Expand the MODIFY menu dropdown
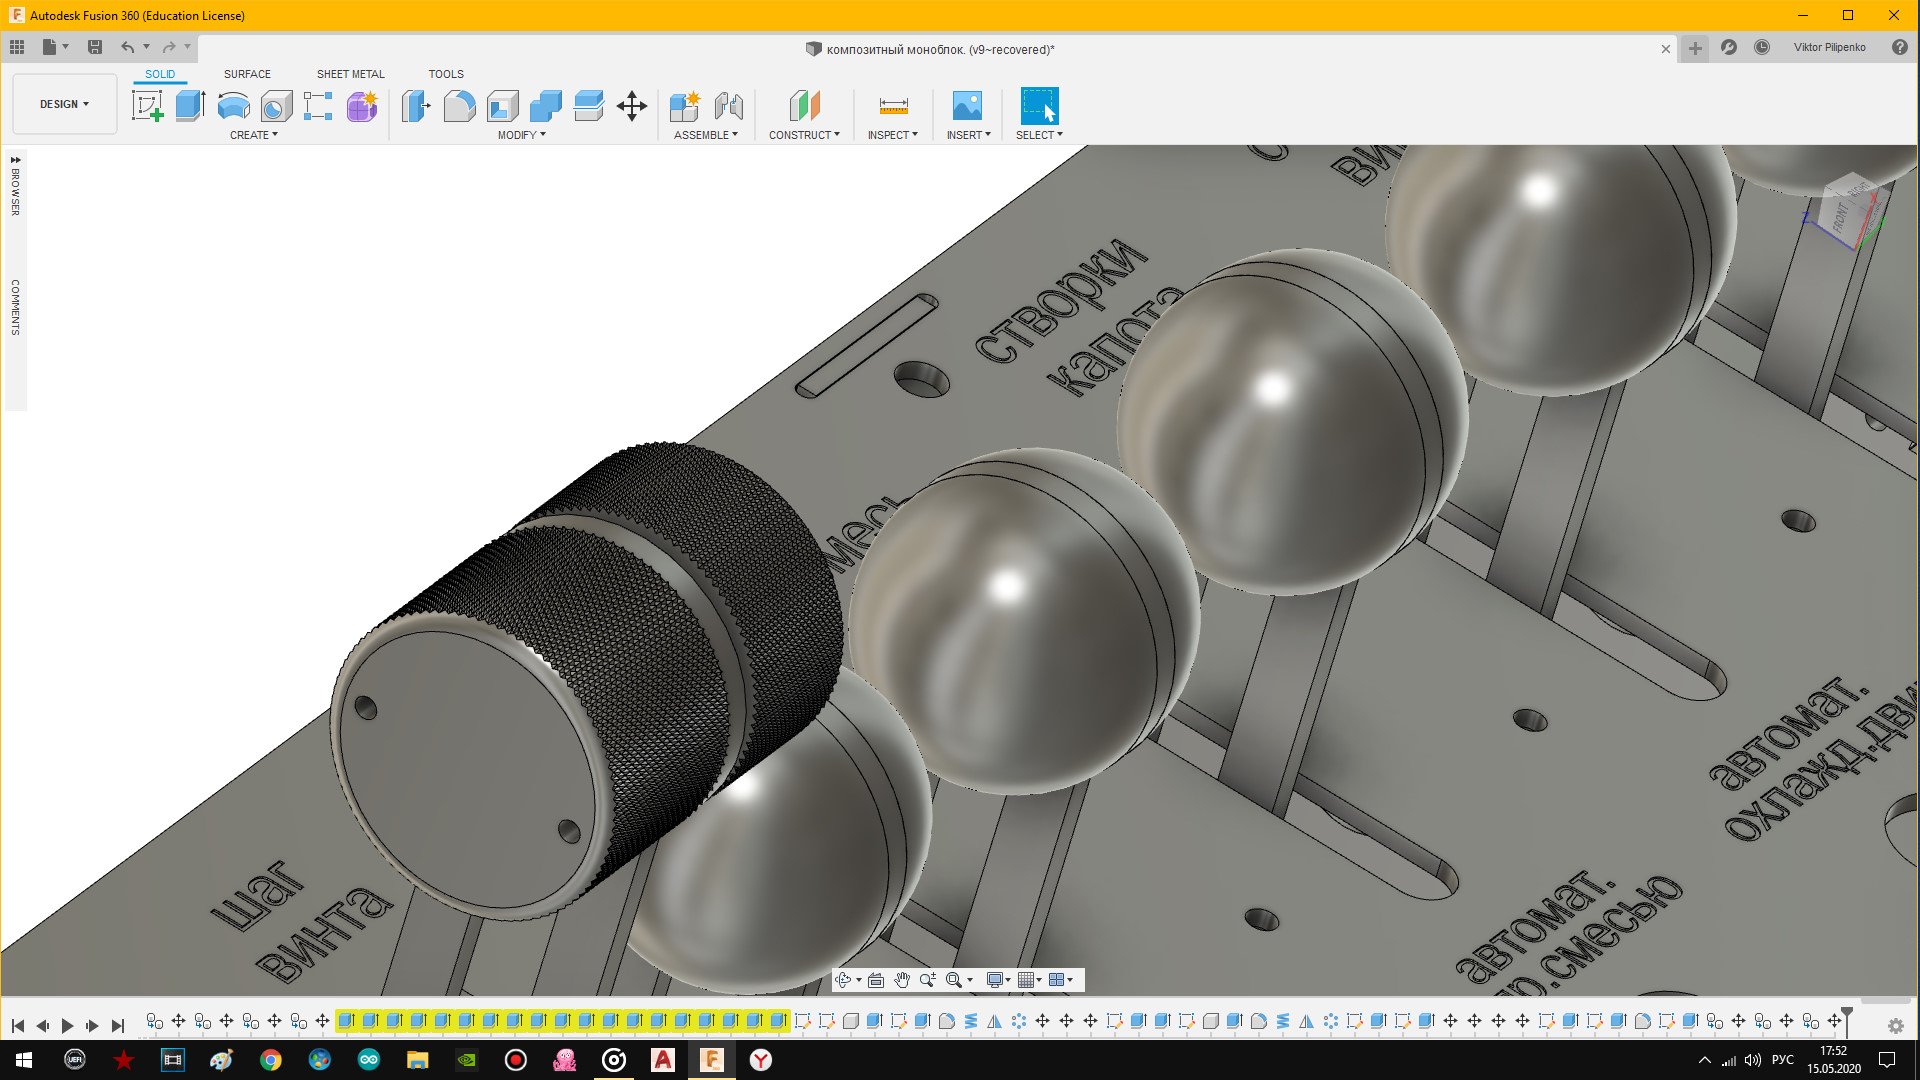The width and height of the screenshot is (1920, 1080). 521,135
